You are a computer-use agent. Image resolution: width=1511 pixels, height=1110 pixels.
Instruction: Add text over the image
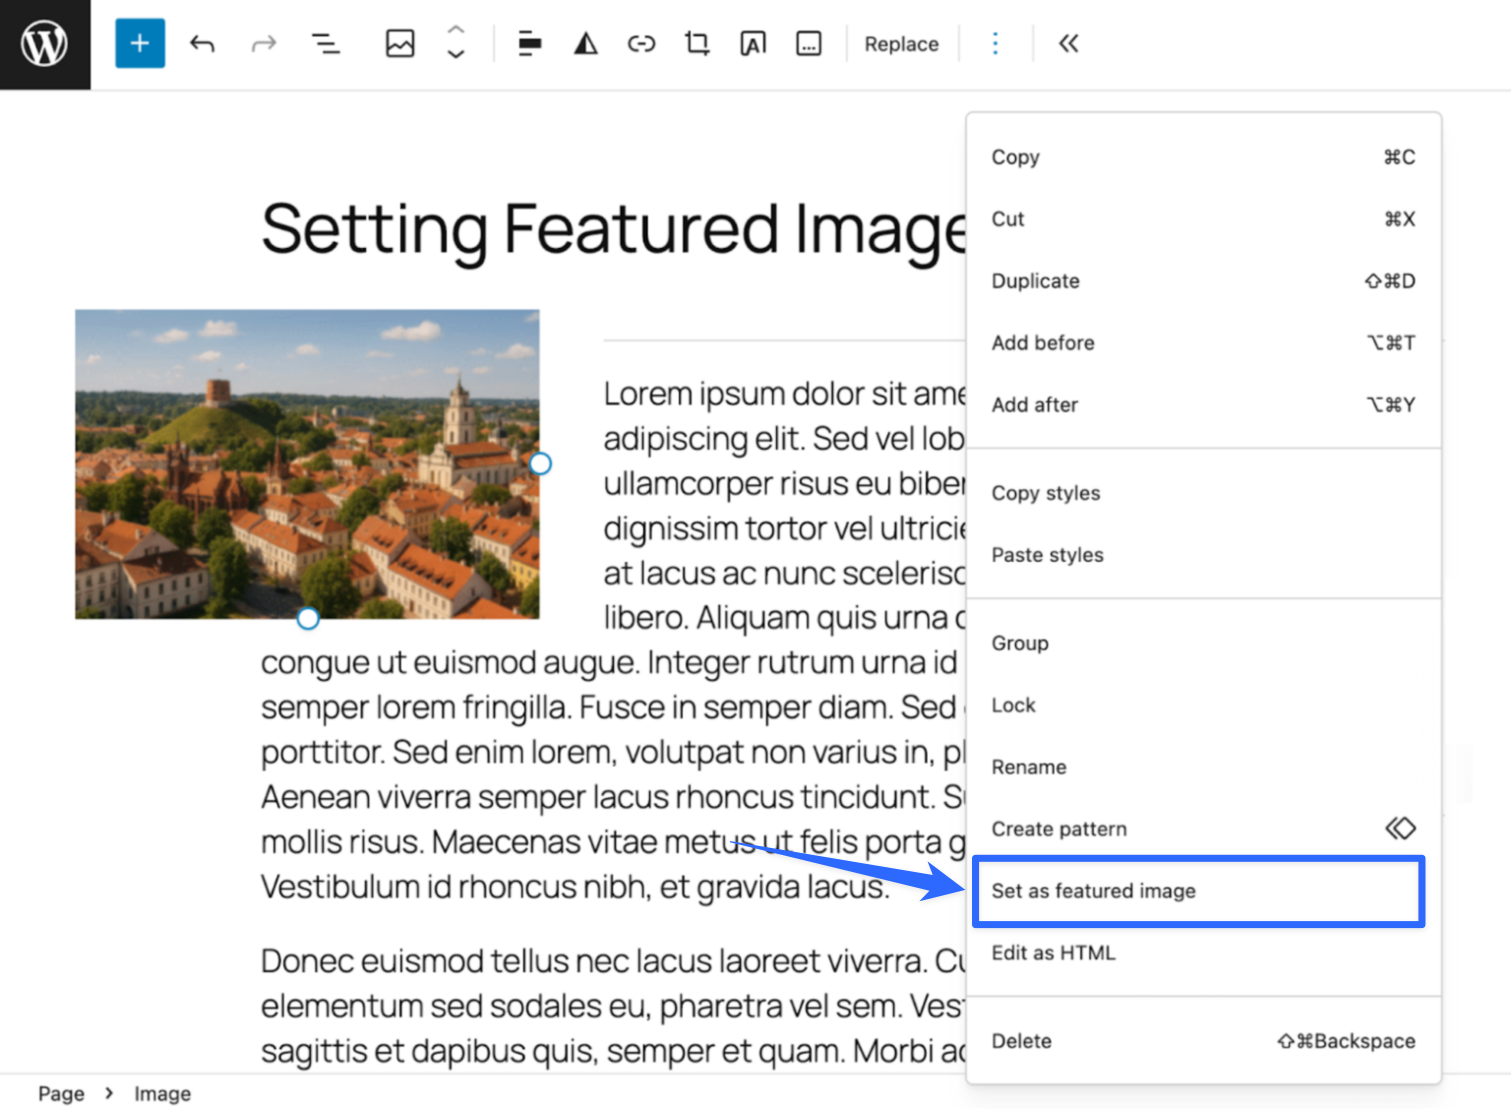pyautogui.click(x=753, y=44)
